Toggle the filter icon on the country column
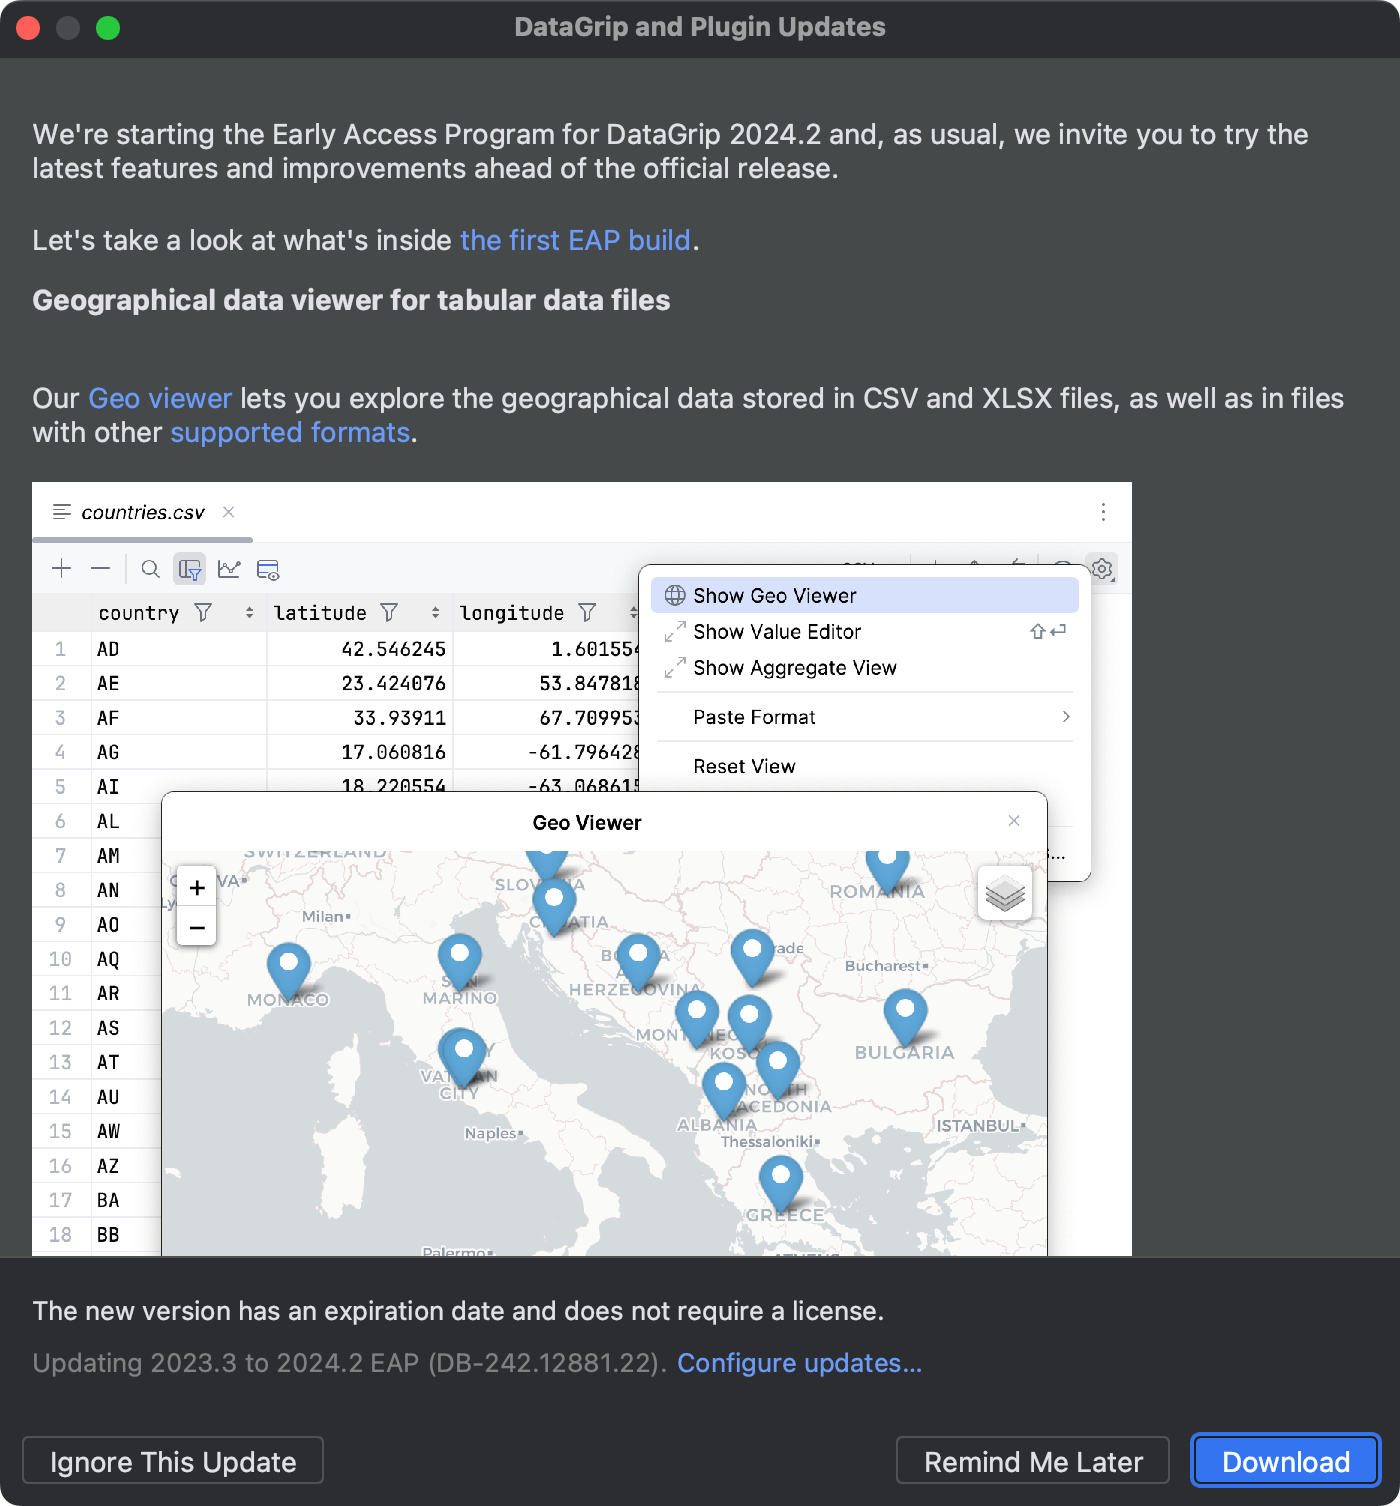Image resolution: width=1400 pixels, height=1506 pixels. pos(203,612)
